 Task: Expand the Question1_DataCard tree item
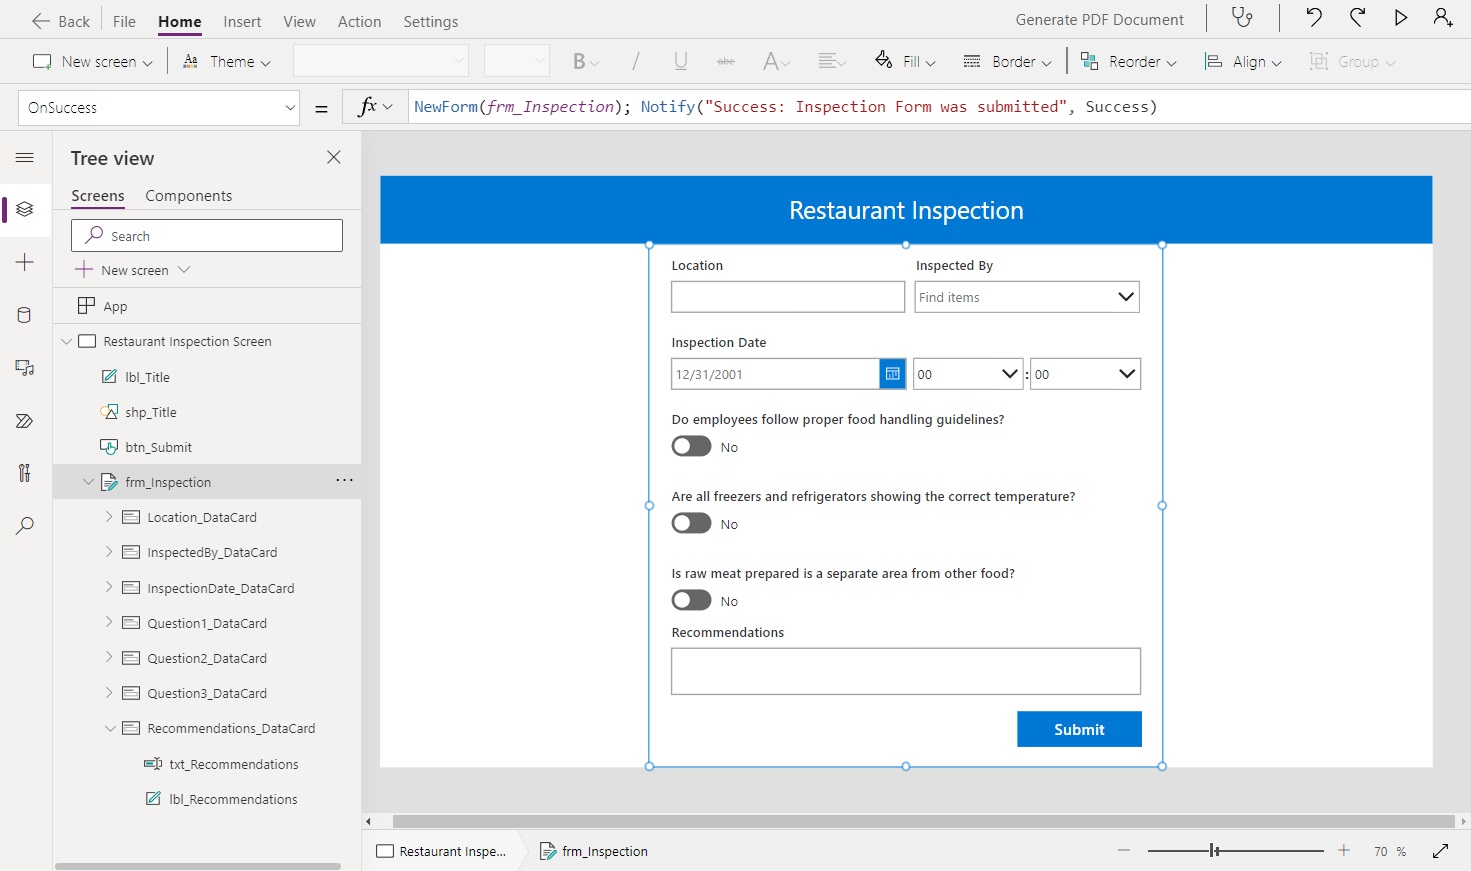(110, 622)
